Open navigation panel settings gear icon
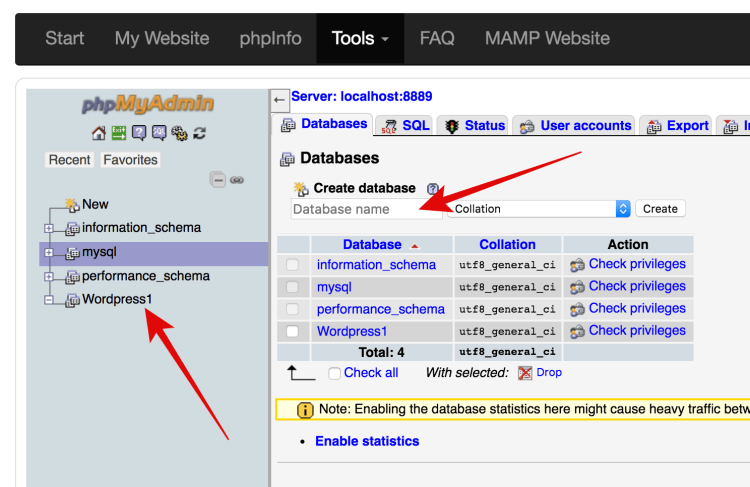 click(x=179, y=133)
